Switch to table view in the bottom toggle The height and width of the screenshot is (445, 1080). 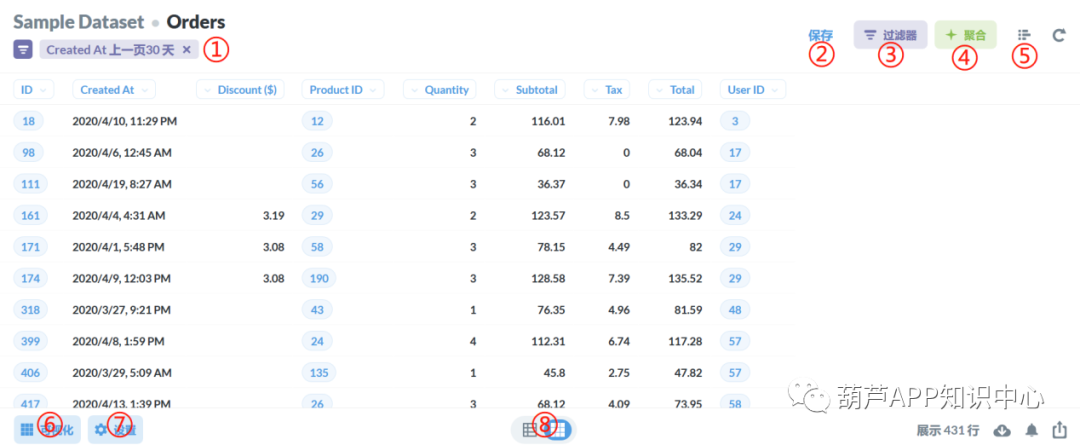[529, 430]
